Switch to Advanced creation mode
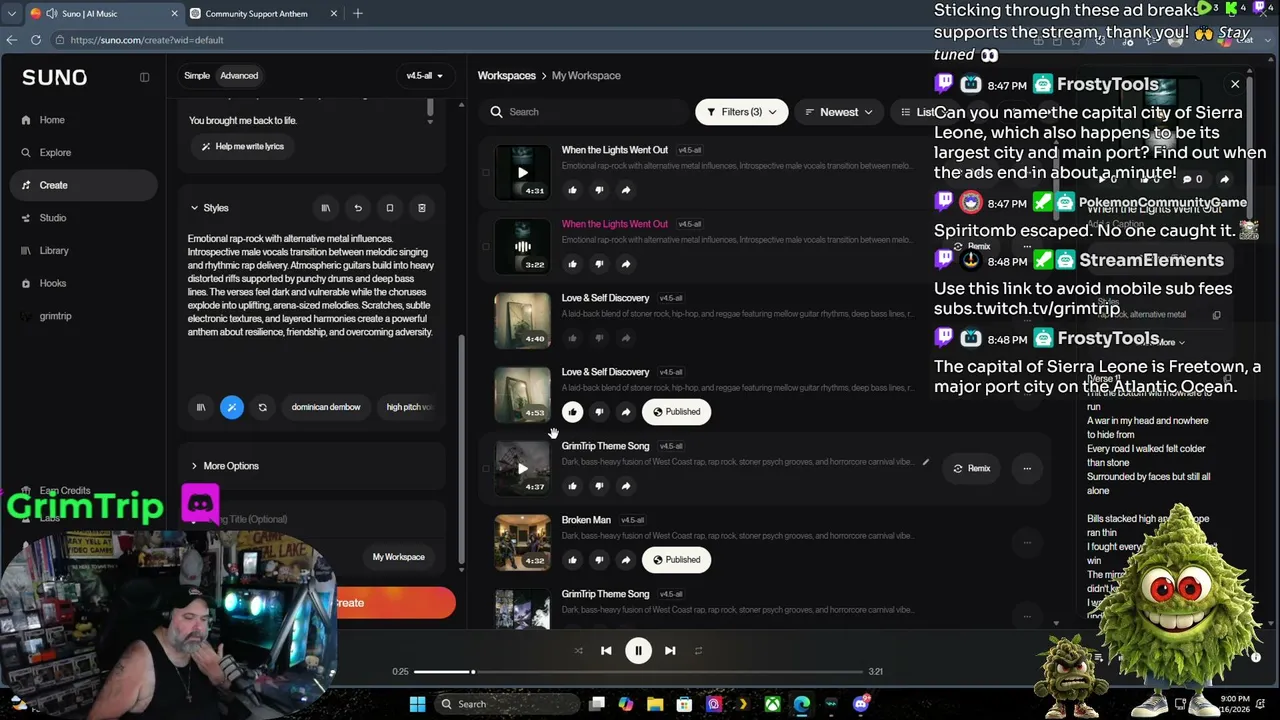The height and width of the screenshot is (720, 1280). click(x=239, y=76)
